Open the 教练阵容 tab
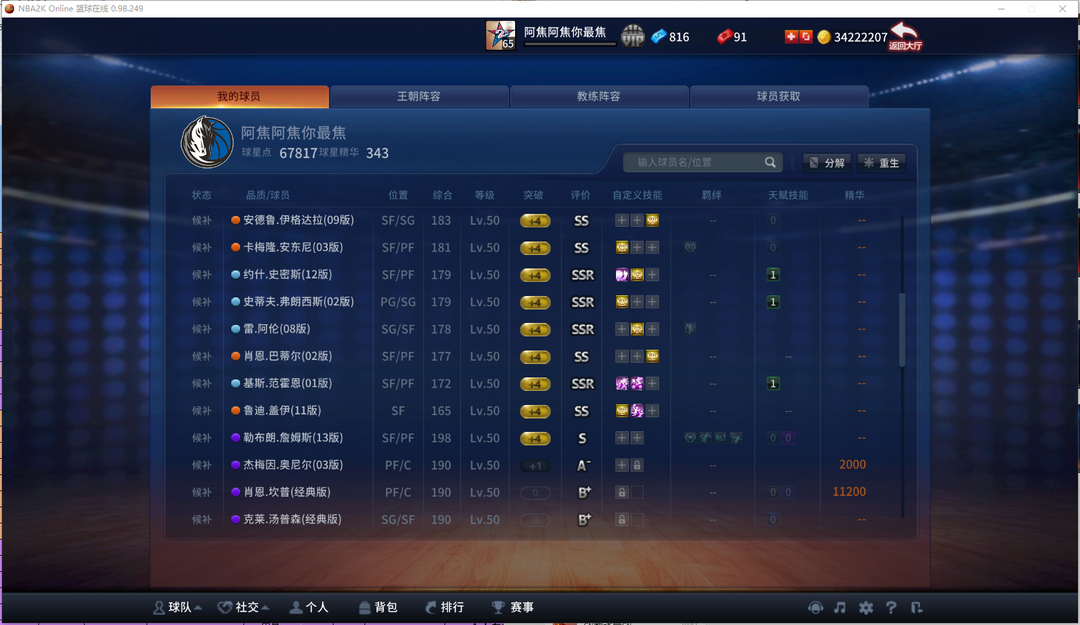 click(x=599, y=96)
